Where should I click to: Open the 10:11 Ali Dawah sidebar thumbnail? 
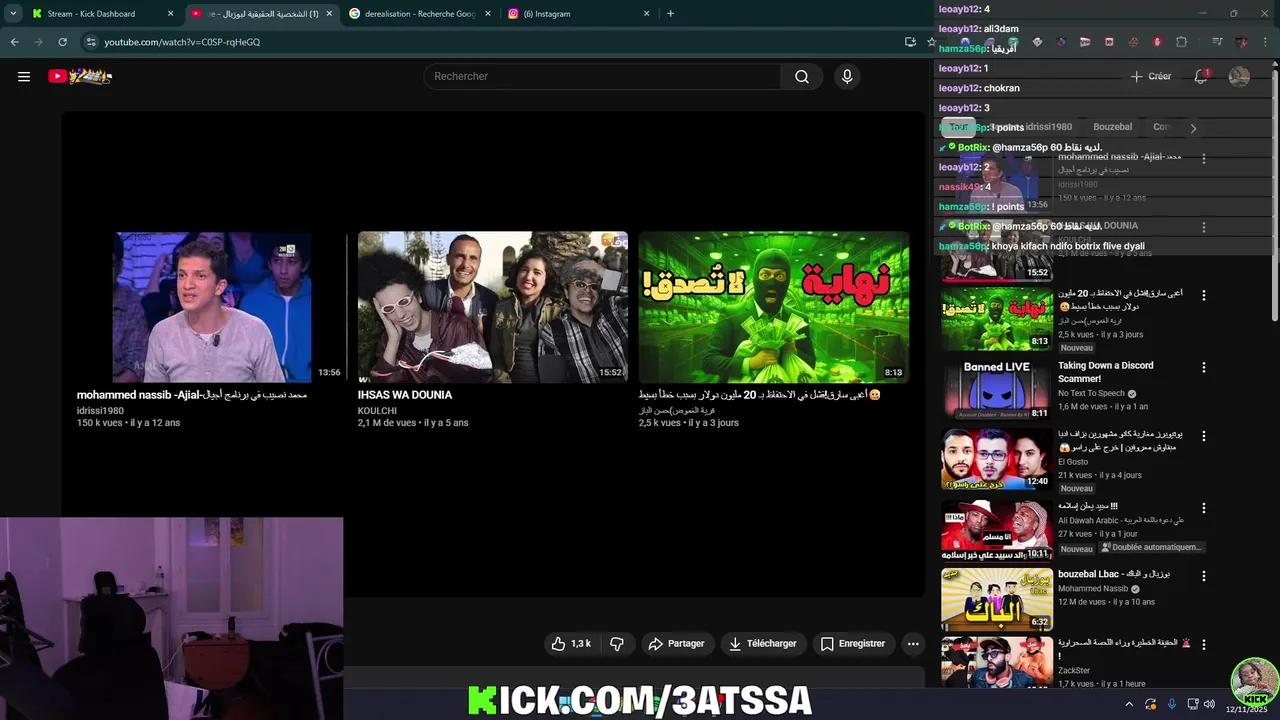997,530
